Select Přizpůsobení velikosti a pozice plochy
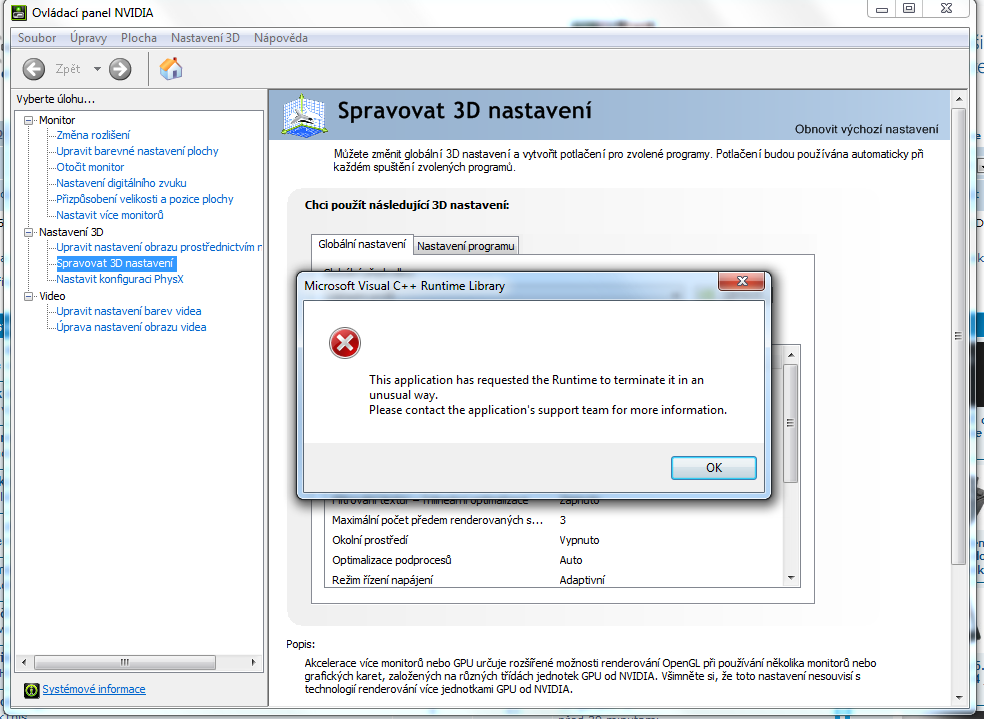 click(144, 199)
